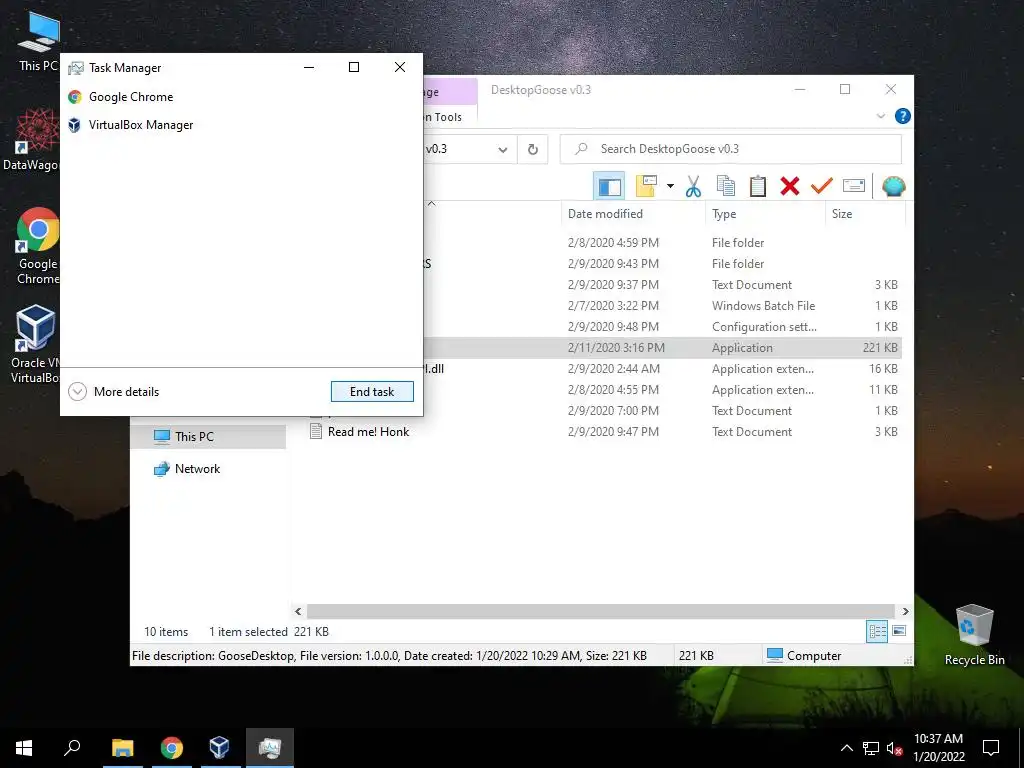
Task: Open the Recycle Bin on desktop
Action: point(974,635)
